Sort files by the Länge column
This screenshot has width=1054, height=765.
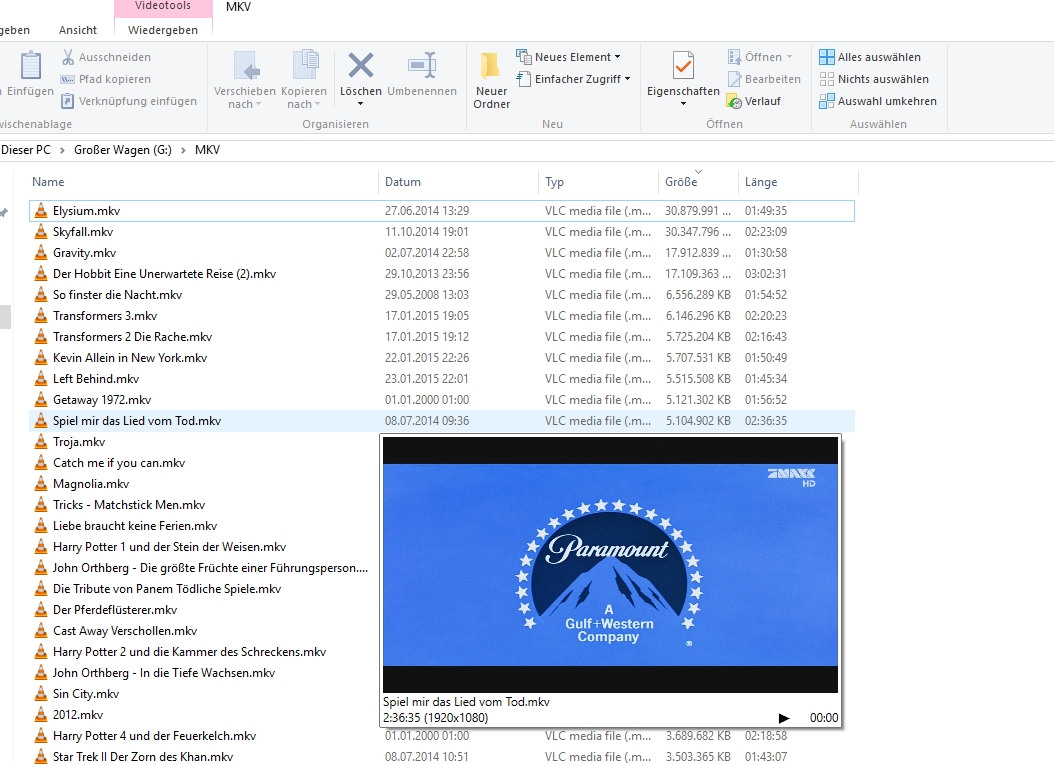click(798, 182)
